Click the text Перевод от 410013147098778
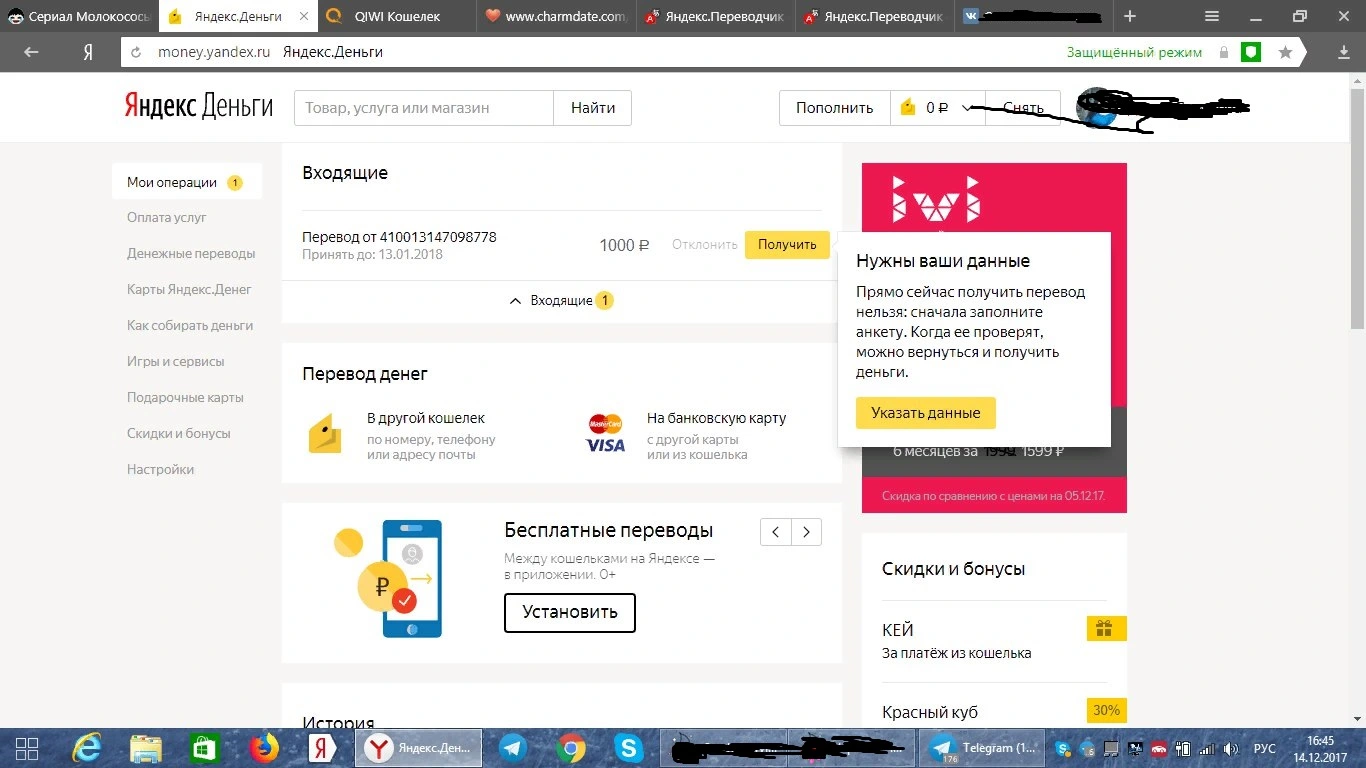 (399, 237)
